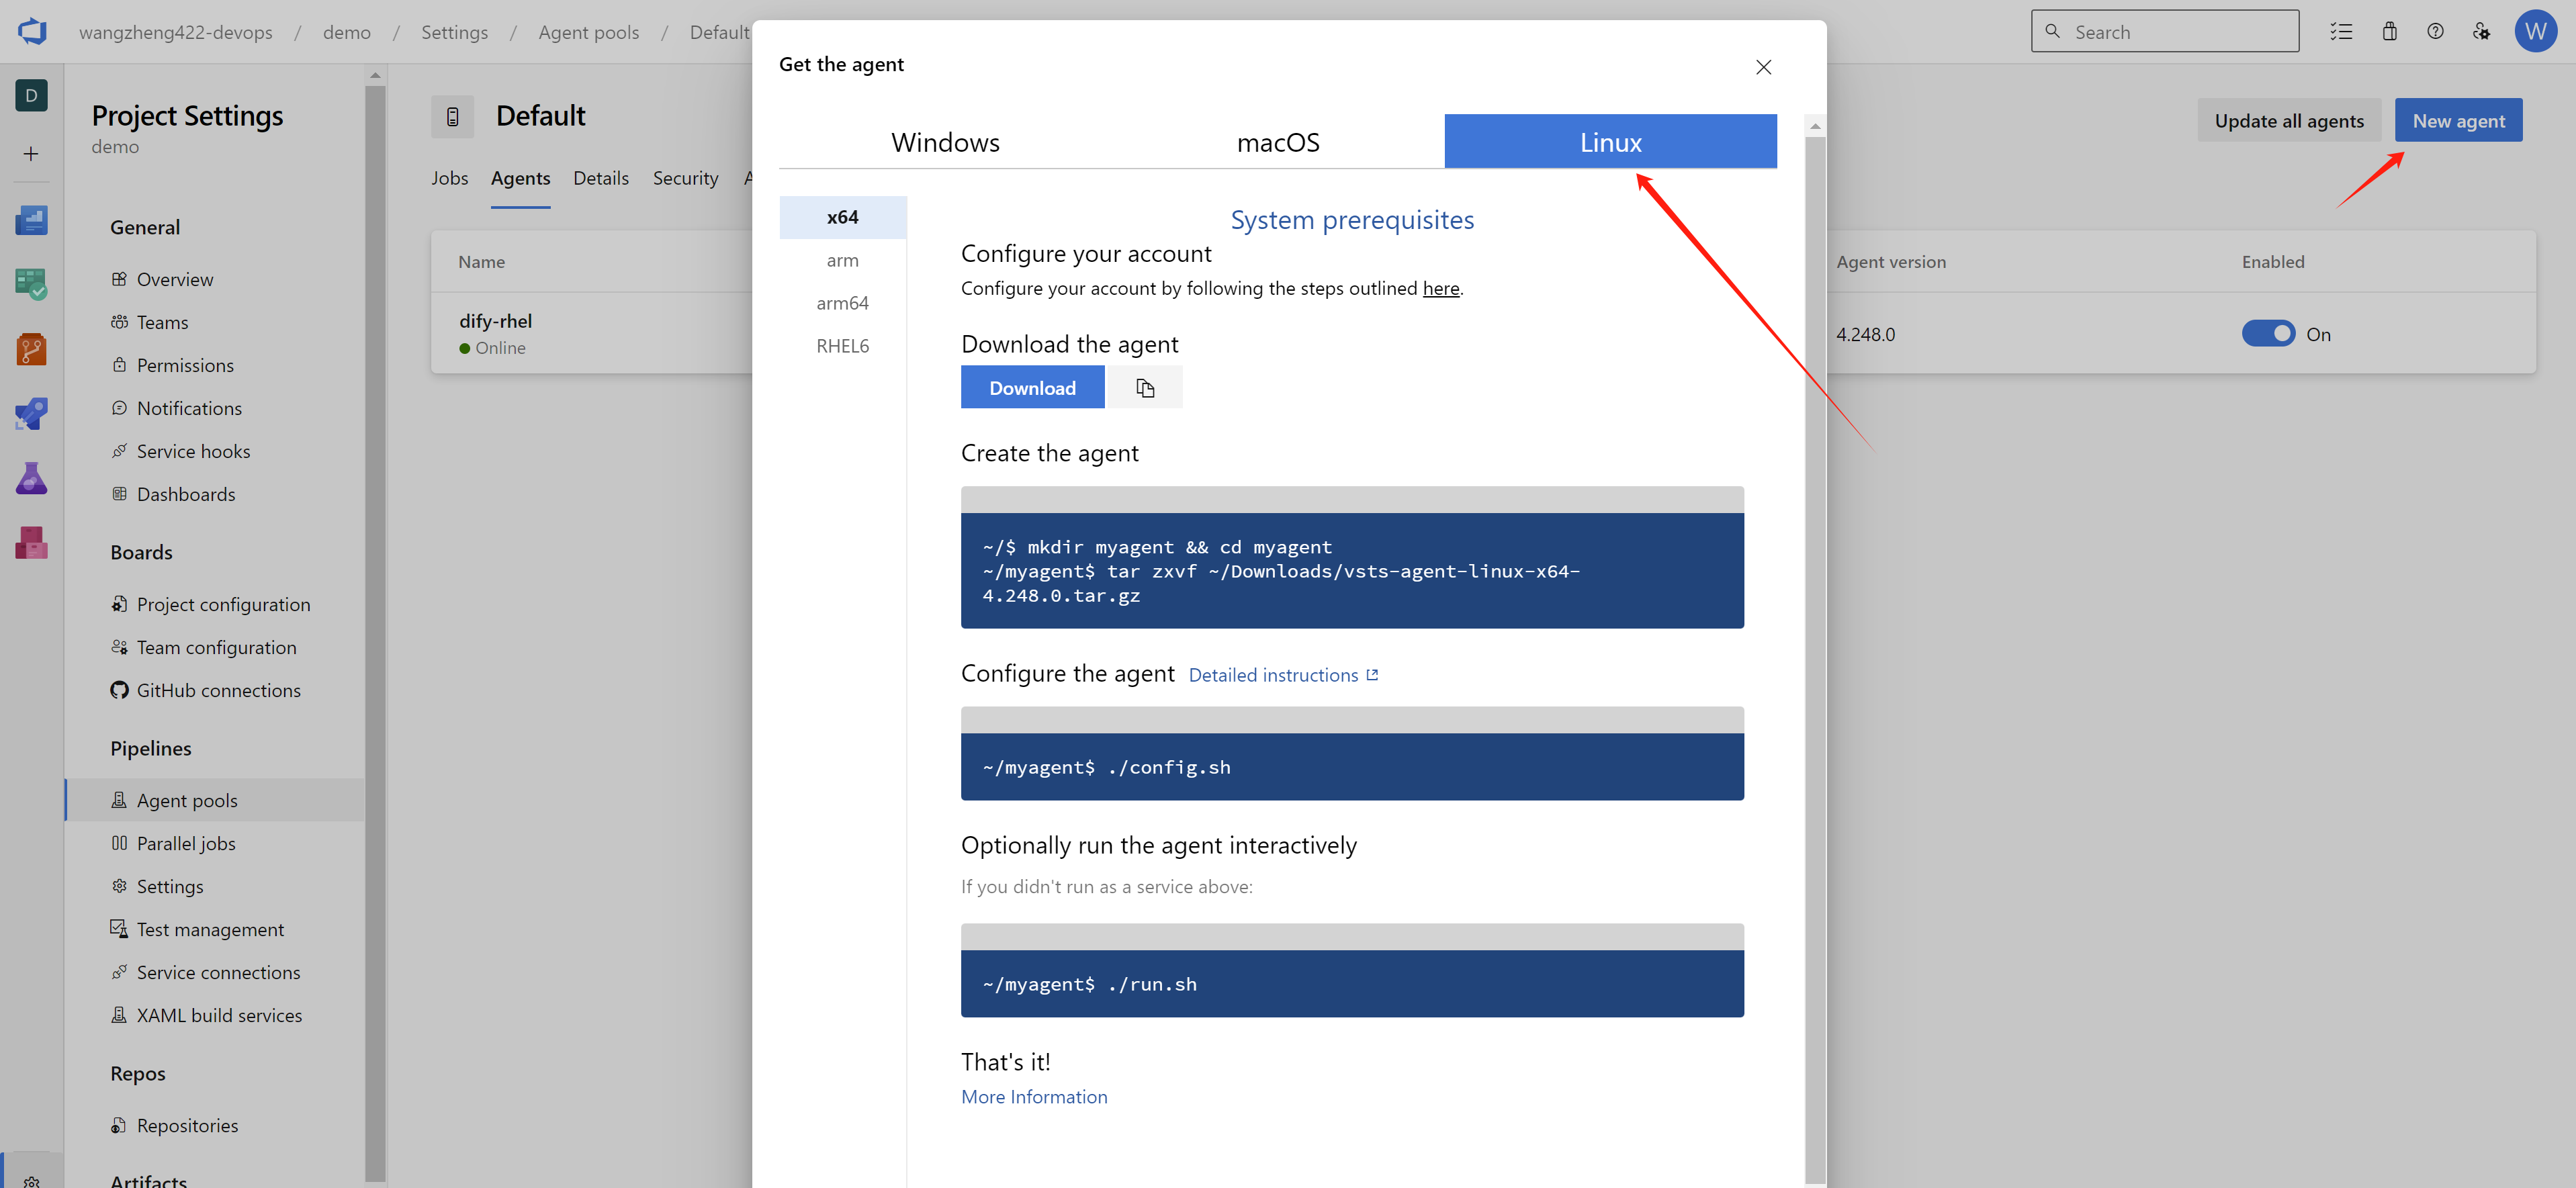Screen dimensions: 2576x1188
Task: Open user settings icon in header
Action: [2481, 32]
